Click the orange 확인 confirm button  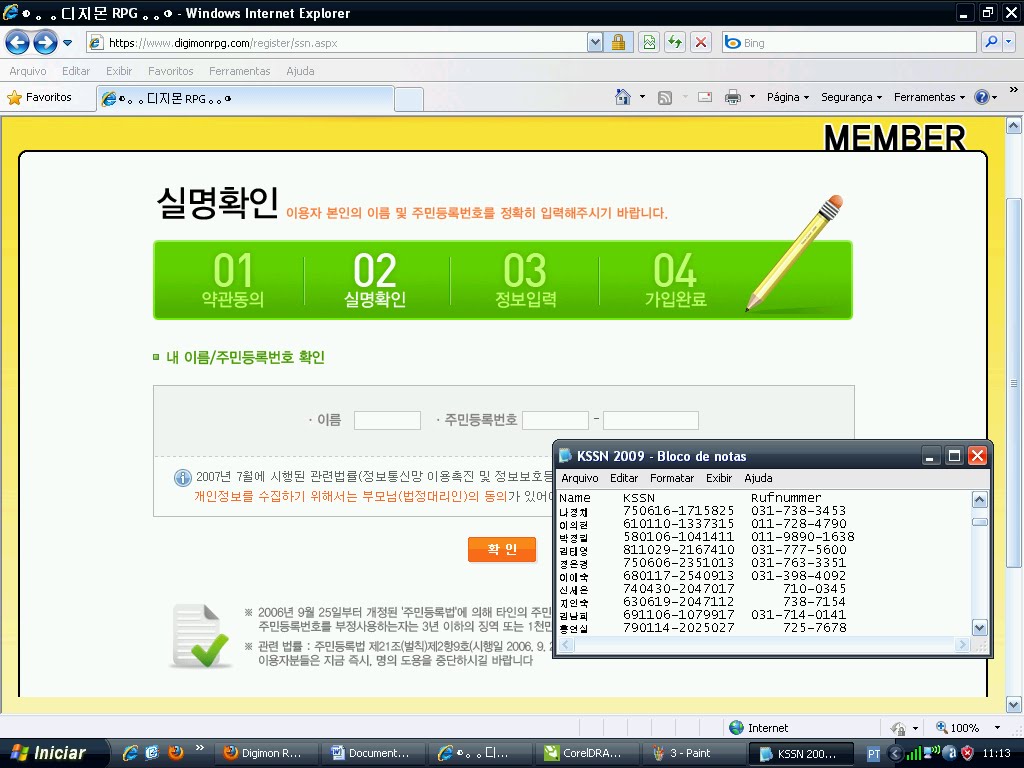coord(502,549)
